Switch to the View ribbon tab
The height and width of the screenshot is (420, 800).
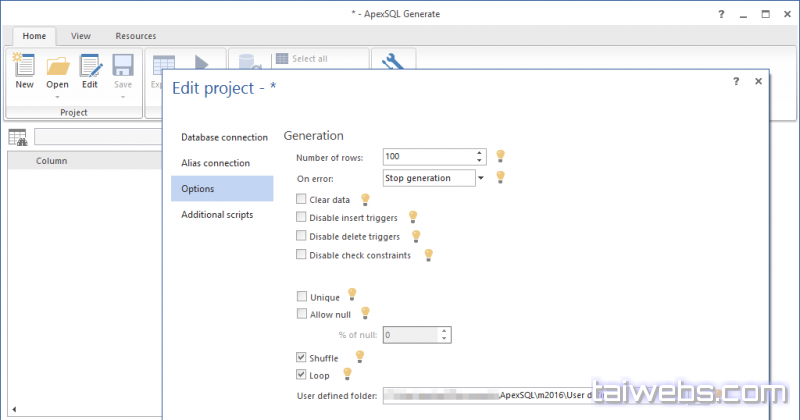(81, 36)
